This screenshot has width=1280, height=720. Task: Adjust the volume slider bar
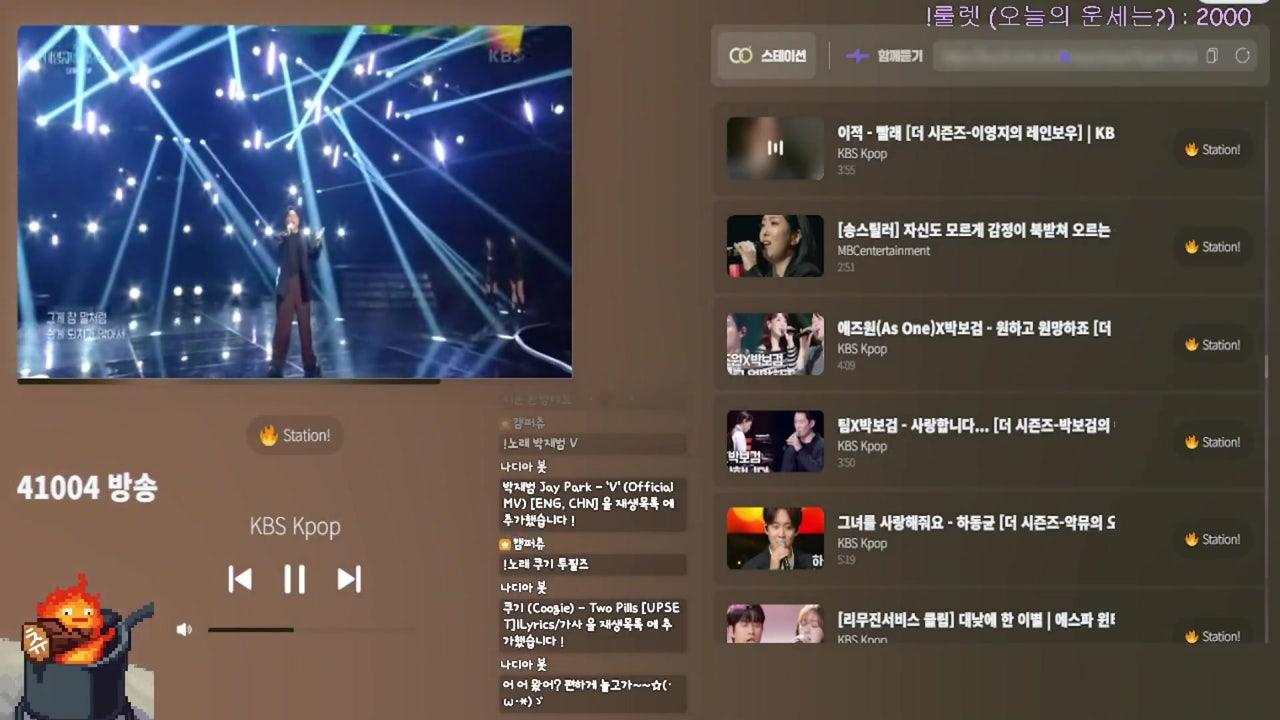(311, 629)
